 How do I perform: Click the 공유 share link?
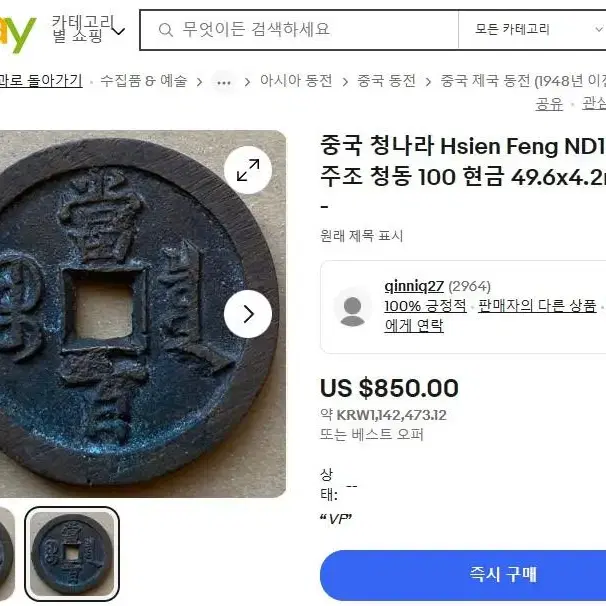click(549, 104)
